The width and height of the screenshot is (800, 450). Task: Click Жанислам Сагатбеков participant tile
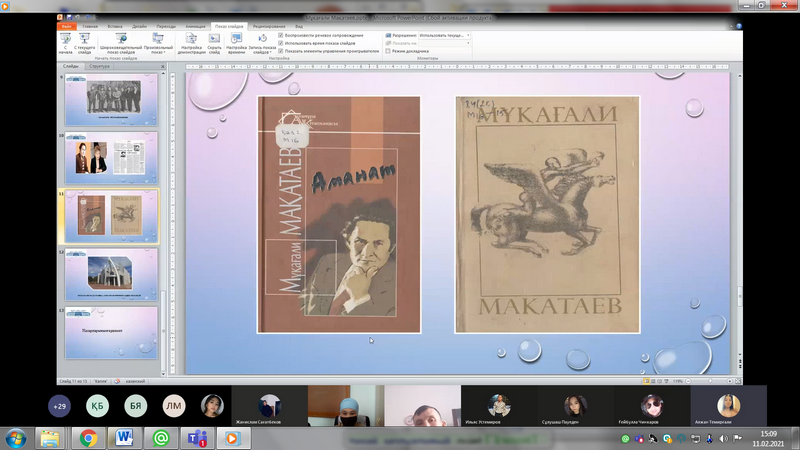[x=269, y=406]
